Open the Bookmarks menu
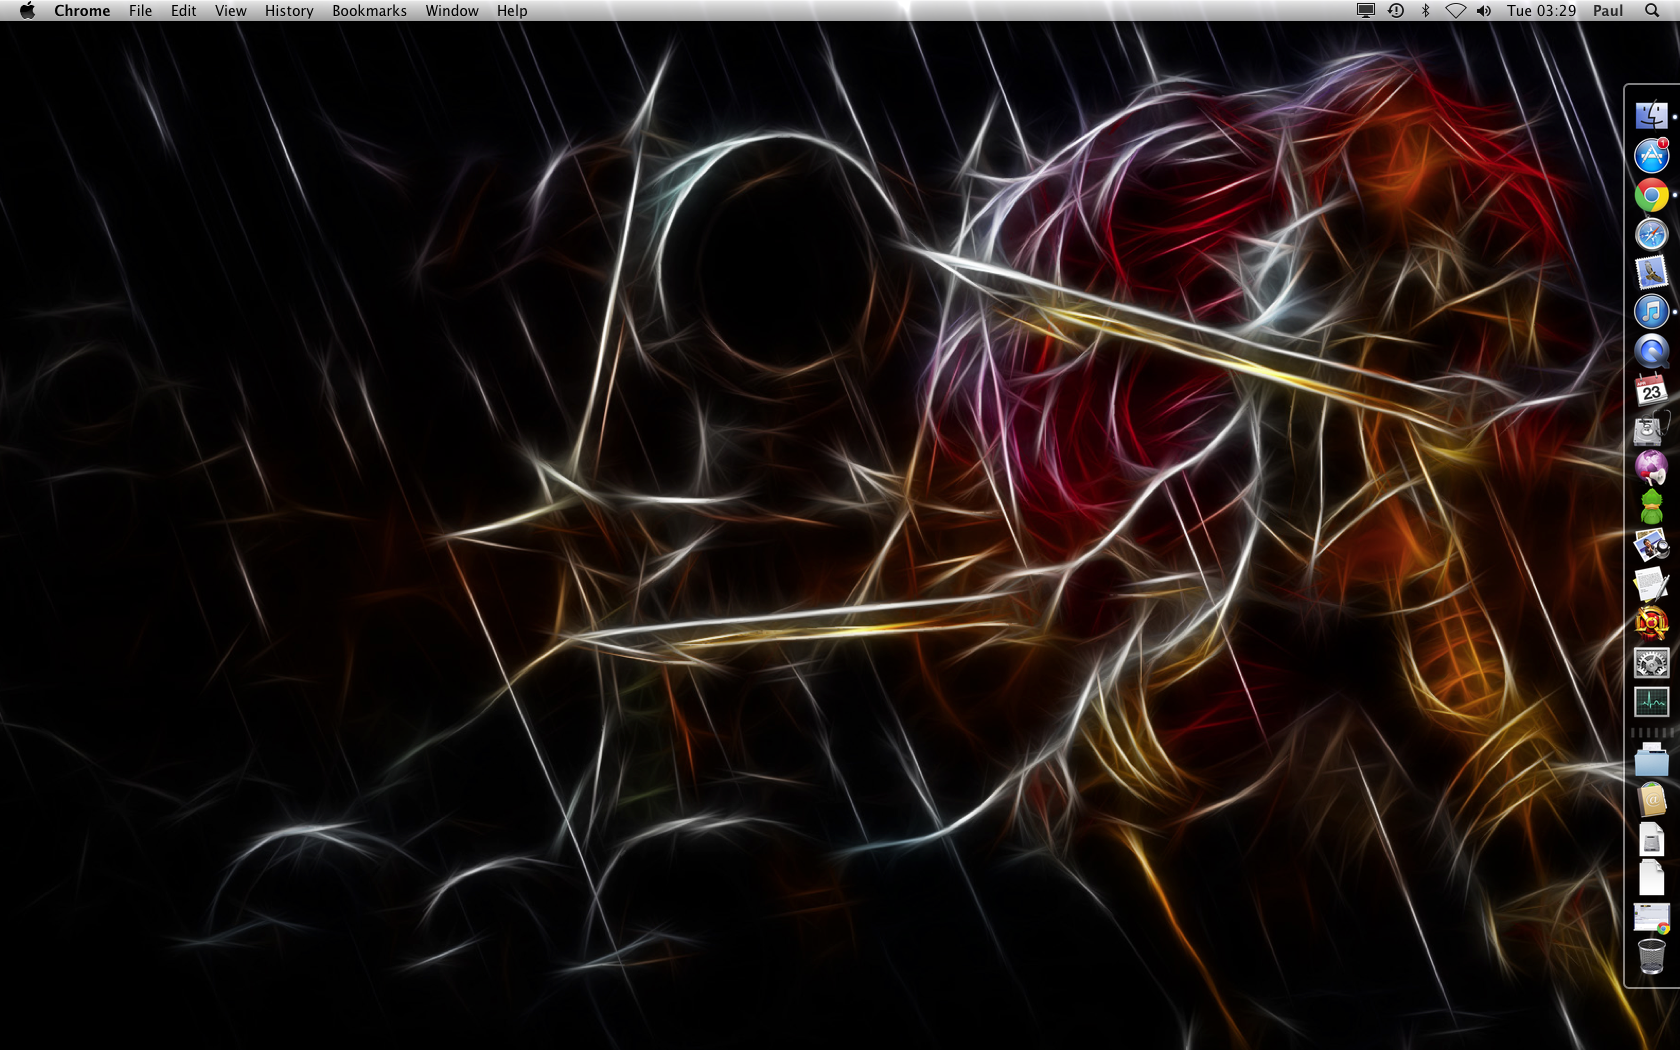Image resolution: width=1680 pixels, height=1050 pixels. [369, 10]
